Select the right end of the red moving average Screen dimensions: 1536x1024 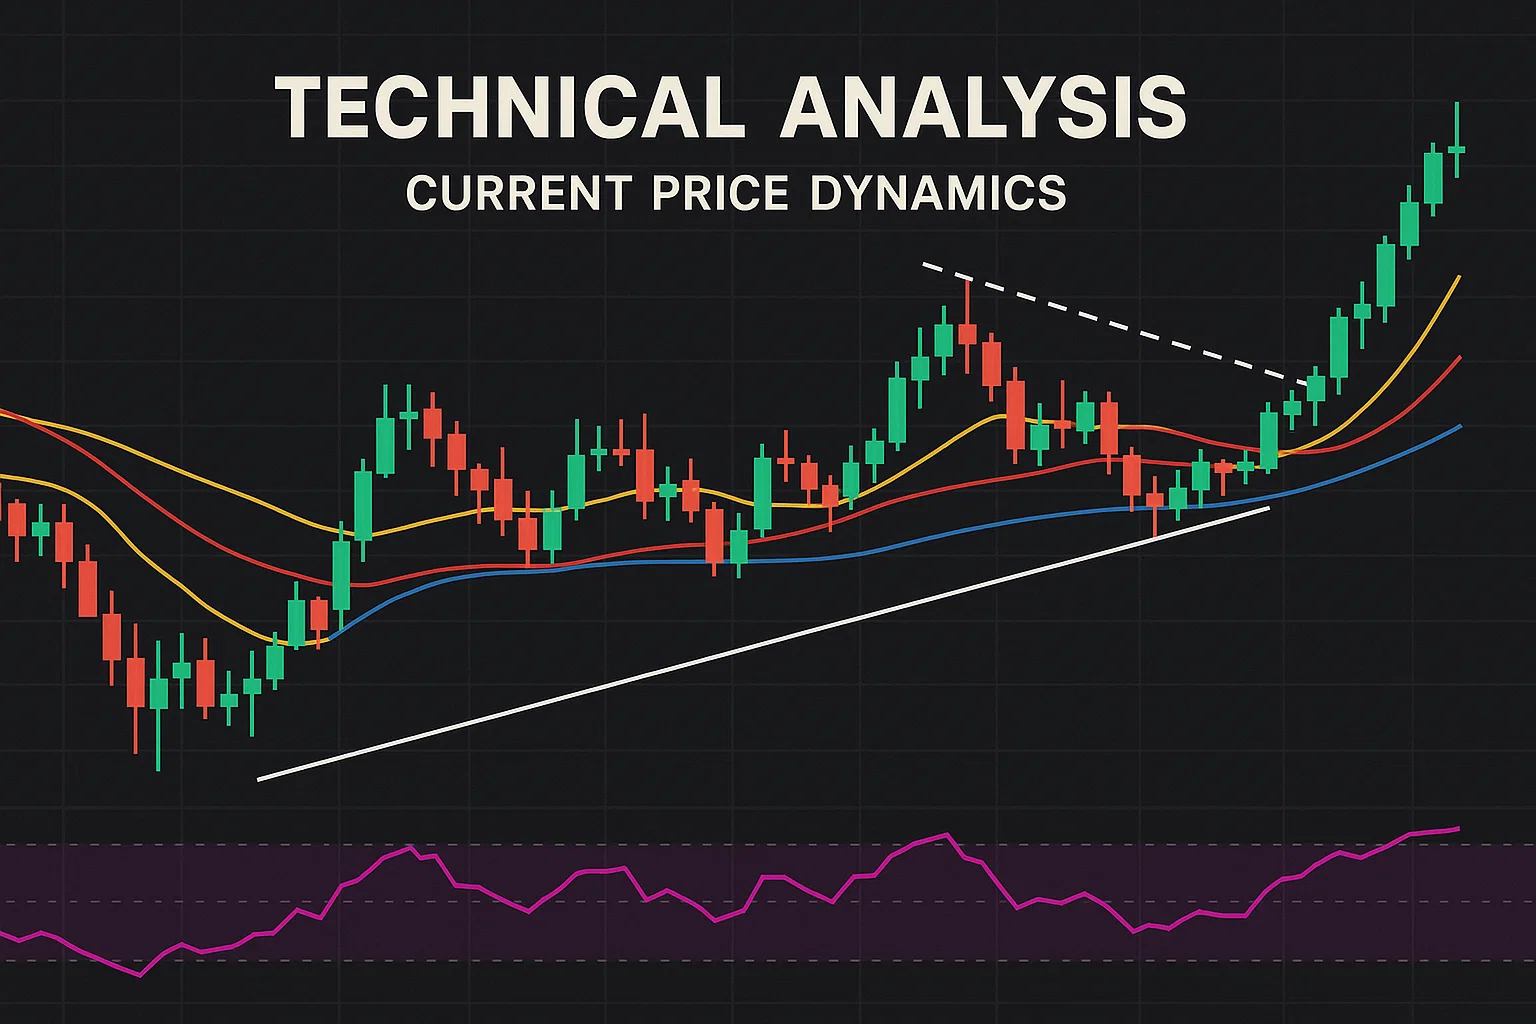click(1459, 358)
